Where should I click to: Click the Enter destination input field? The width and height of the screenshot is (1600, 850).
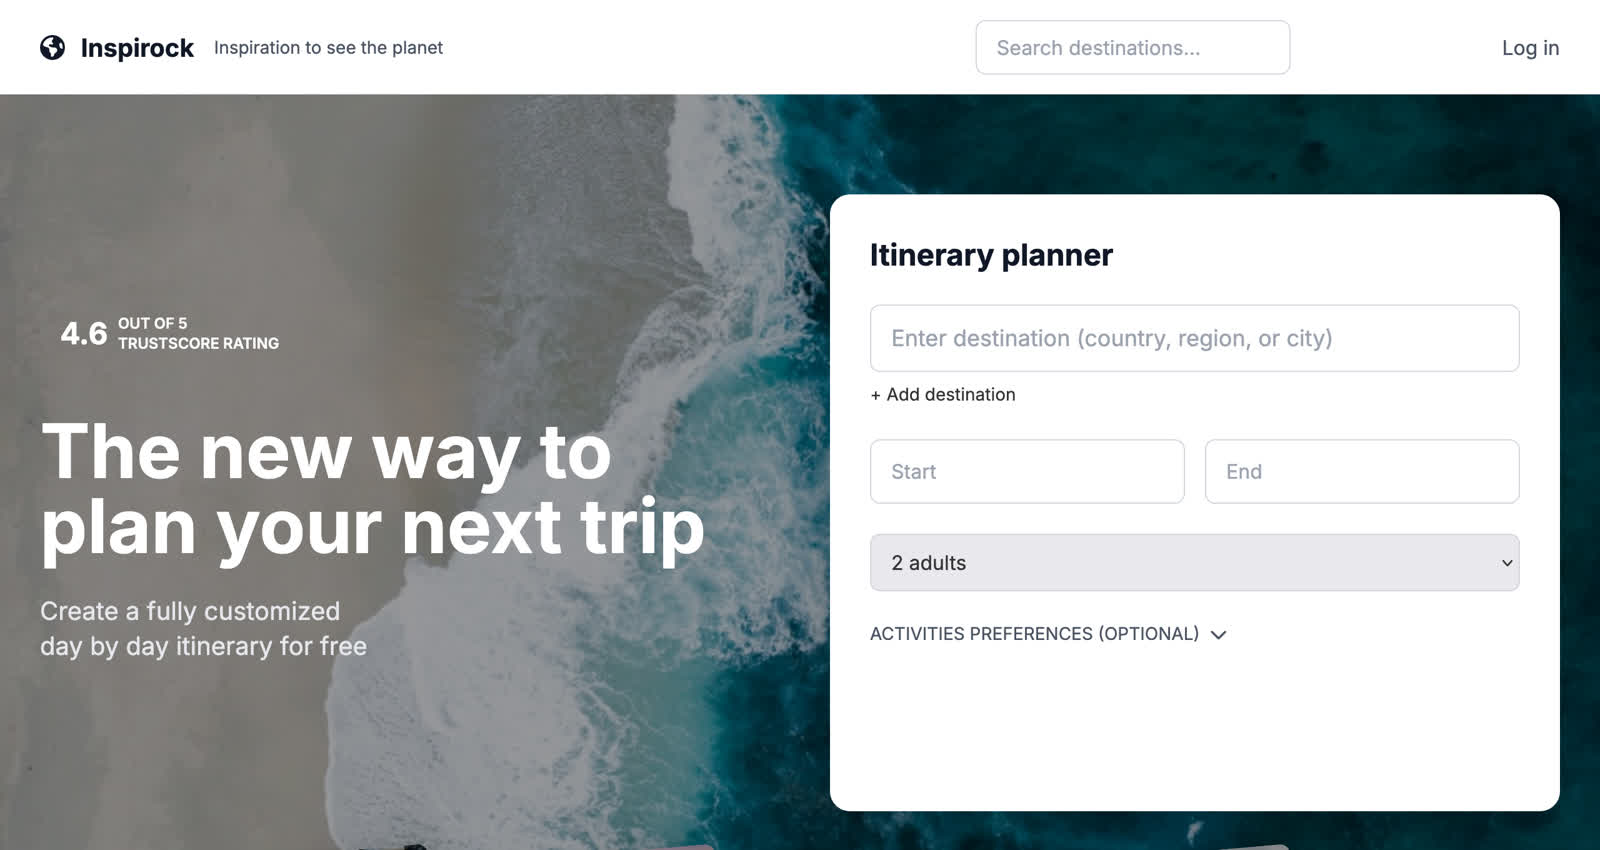[x=1194, y=338]
